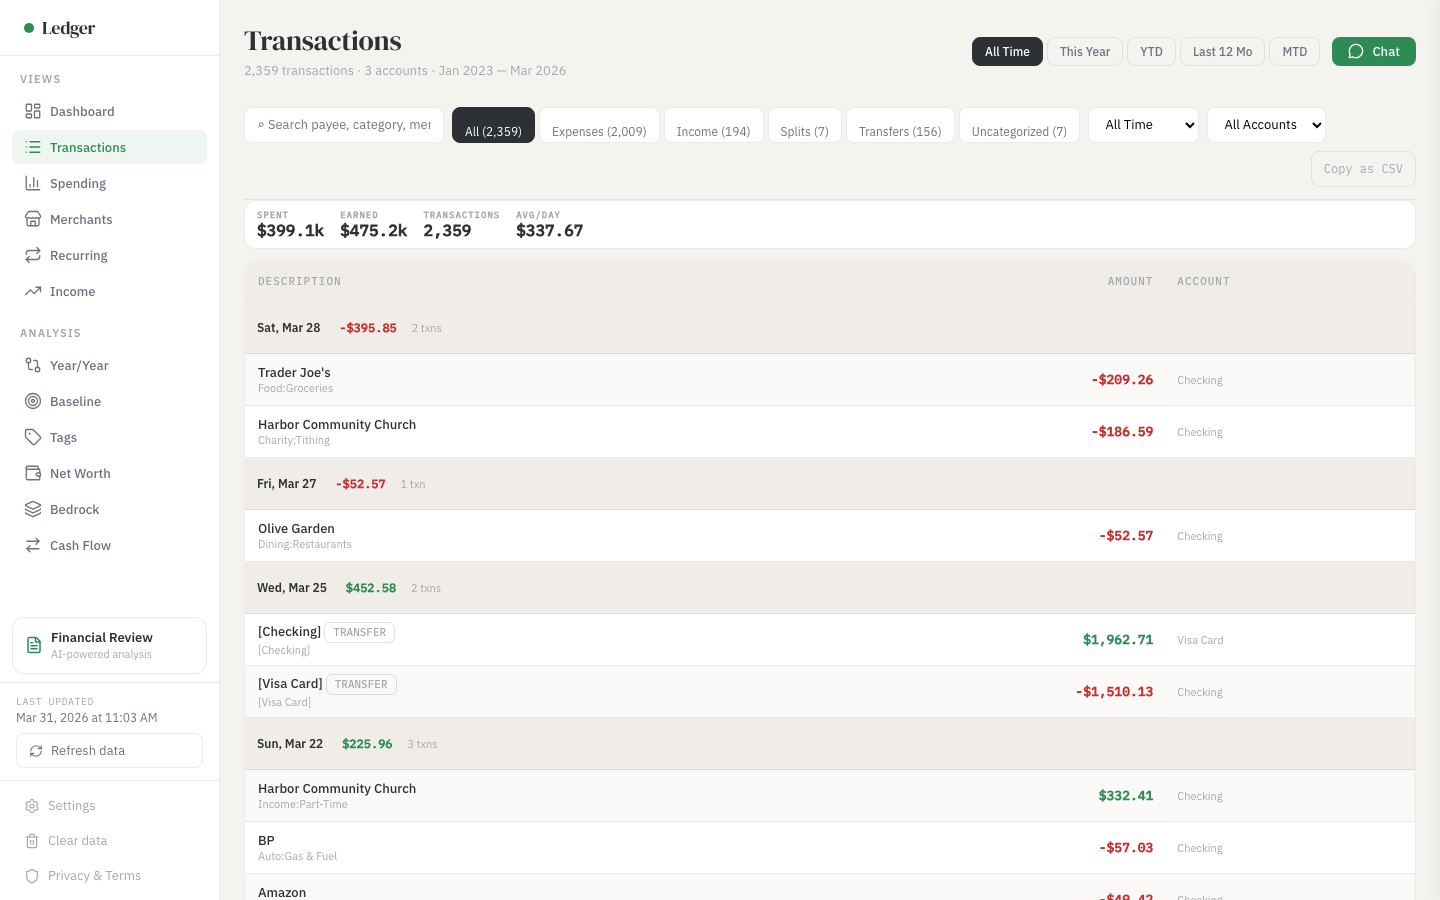Open the Net Worth view icon

click(33, 473)
